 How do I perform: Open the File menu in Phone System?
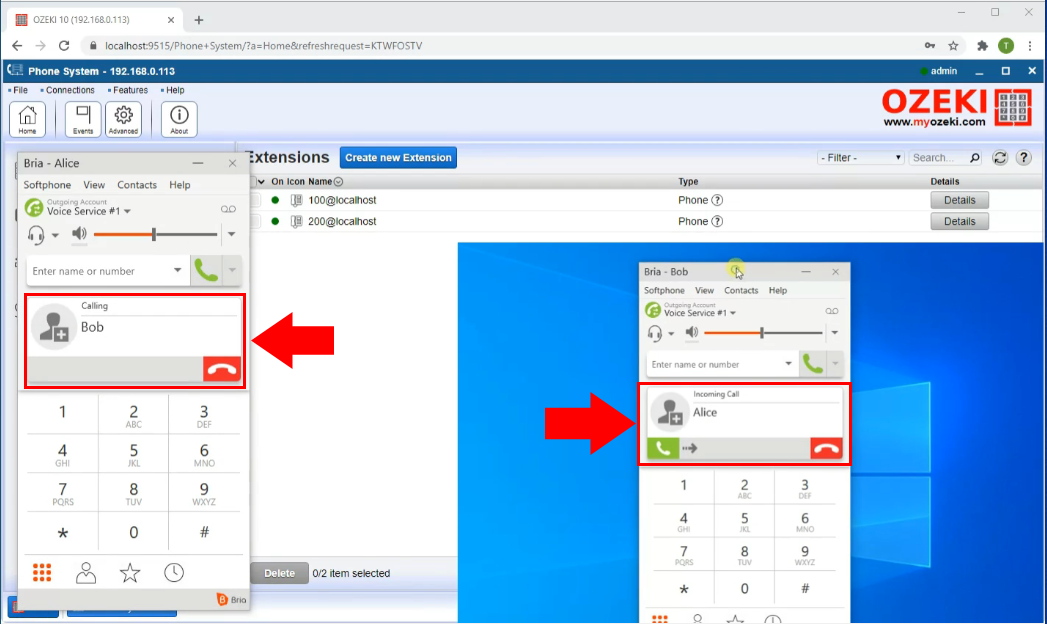pos(21,90)
